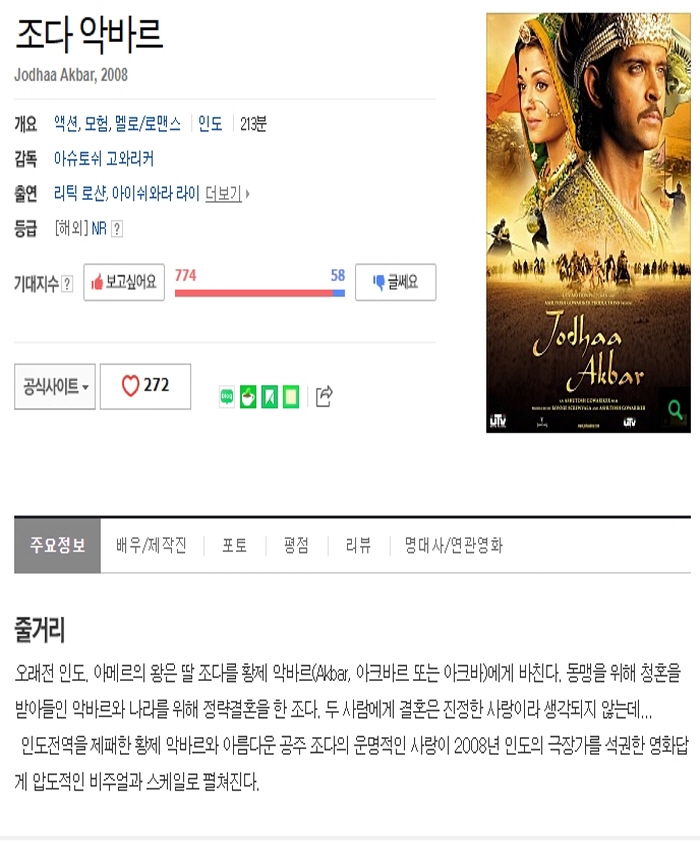Open actor 리틱 로샨 link
Screen dimensions: 700x852
coord(80,193)
